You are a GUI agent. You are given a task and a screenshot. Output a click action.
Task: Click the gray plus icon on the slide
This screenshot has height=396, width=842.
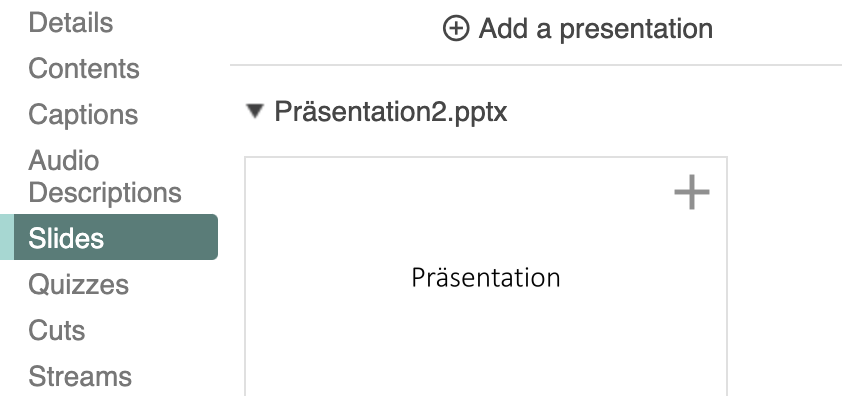tap(692, 192)
